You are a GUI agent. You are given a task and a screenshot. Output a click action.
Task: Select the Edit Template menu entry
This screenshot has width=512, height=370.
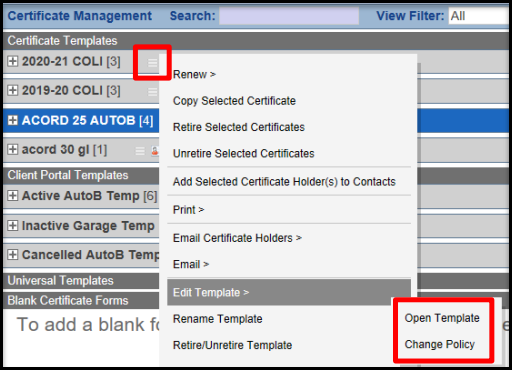[x=289, y=292]
